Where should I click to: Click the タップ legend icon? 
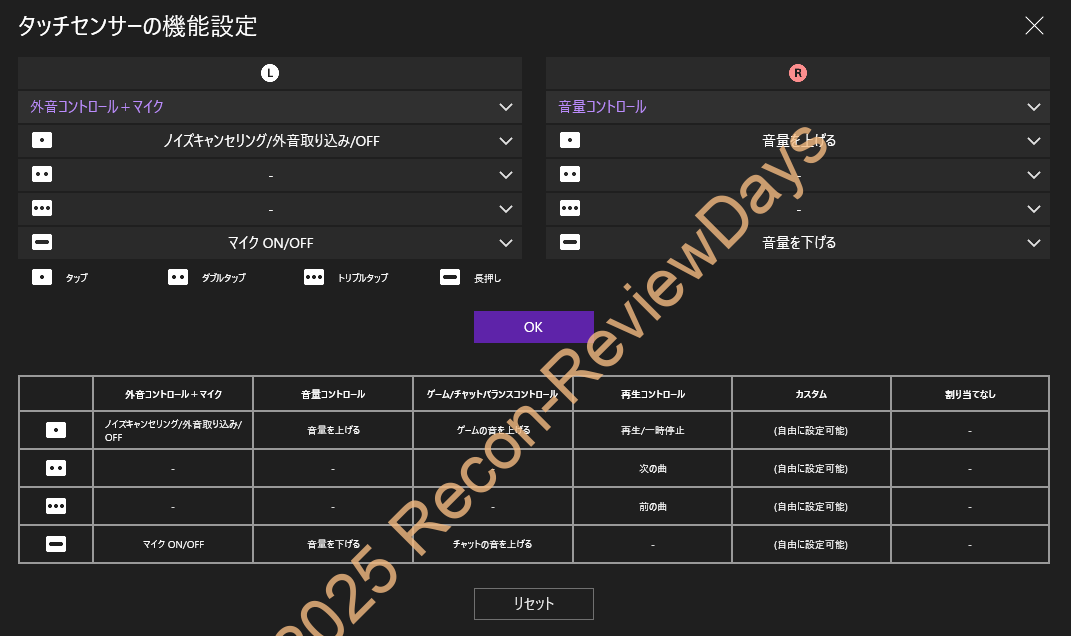click(42, 278)
